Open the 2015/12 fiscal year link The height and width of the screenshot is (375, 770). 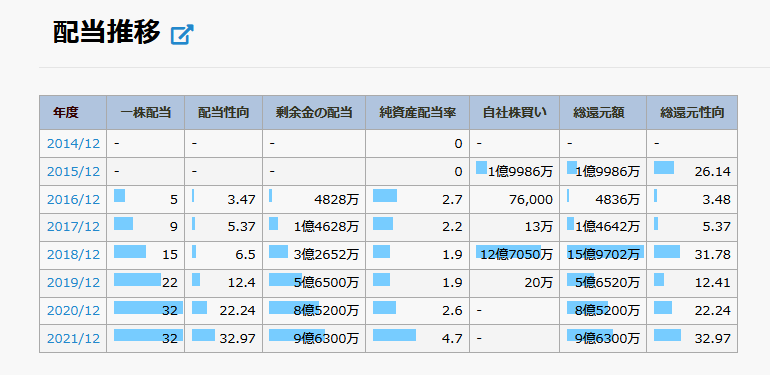pyautogui.click(x=73, y=172)
